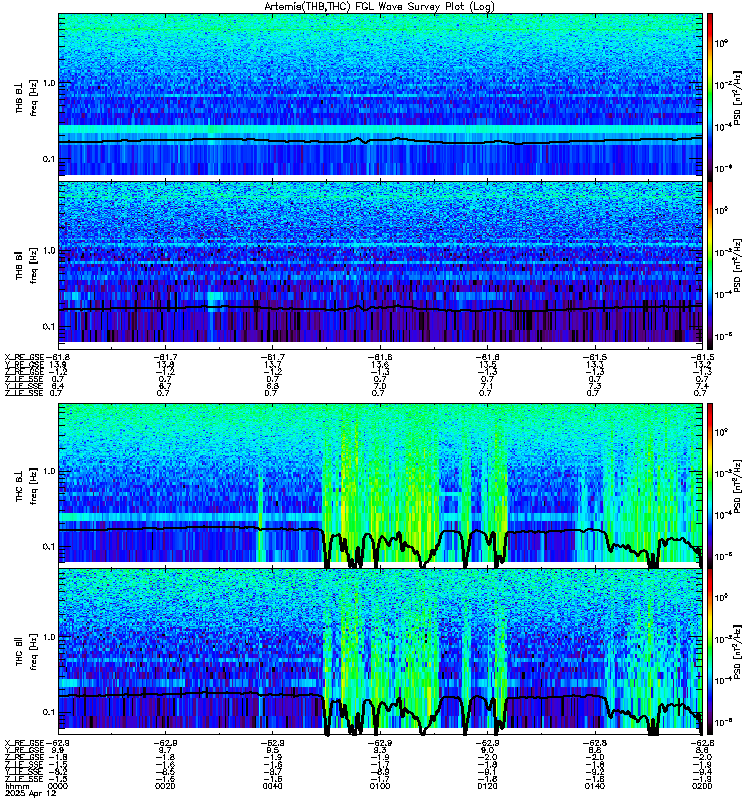Click the PSD [nT²/Hz] label of THC B⊥ color bar
The height and width of the screenshot is (800, 750).
(x=738, y=486)
